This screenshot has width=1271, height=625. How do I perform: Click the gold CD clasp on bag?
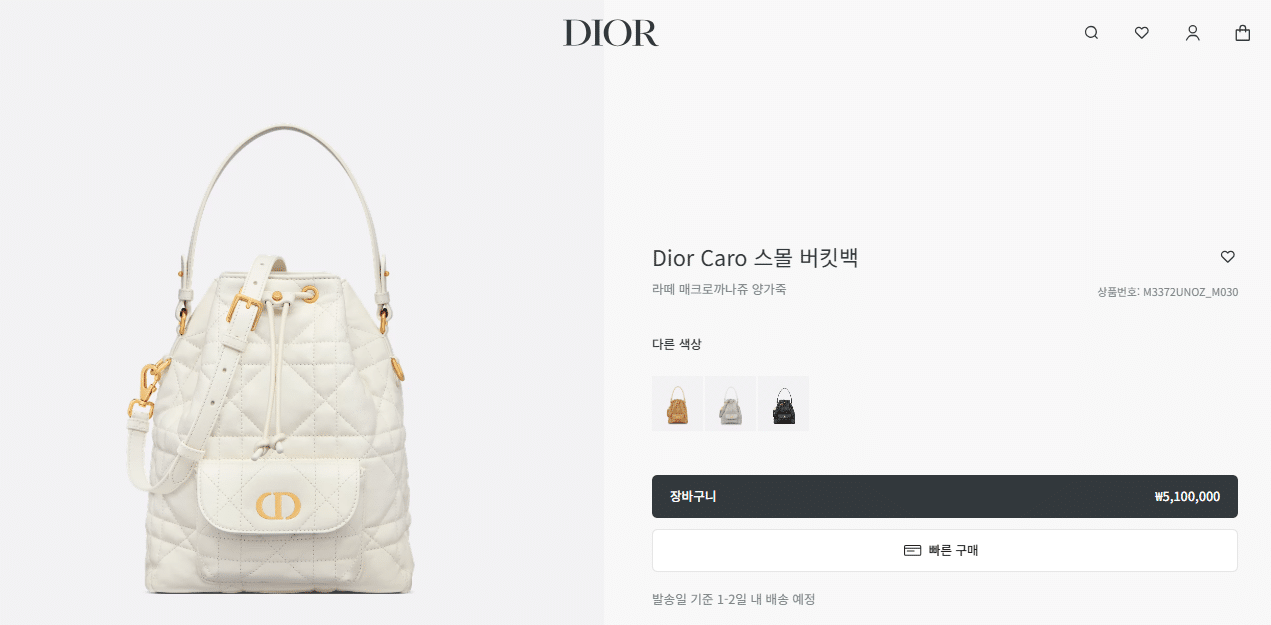278,505
